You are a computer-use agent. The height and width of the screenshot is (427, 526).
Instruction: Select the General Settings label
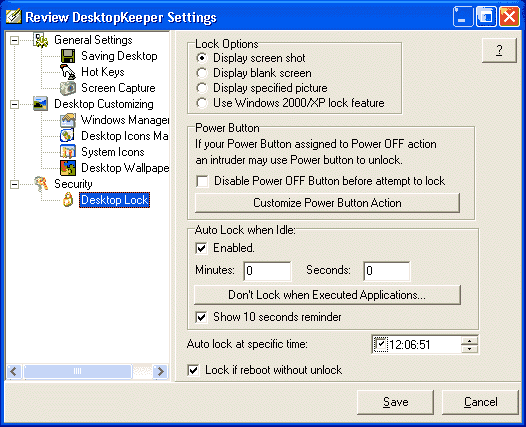click(x=93, y=40)
